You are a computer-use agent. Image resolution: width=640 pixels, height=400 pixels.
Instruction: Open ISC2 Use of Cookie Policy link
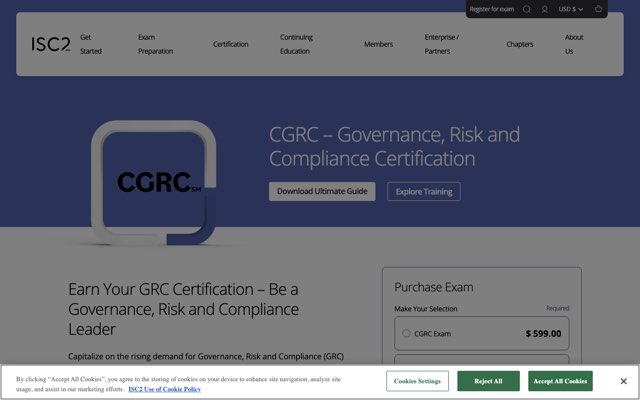click(x=164, y=389)
